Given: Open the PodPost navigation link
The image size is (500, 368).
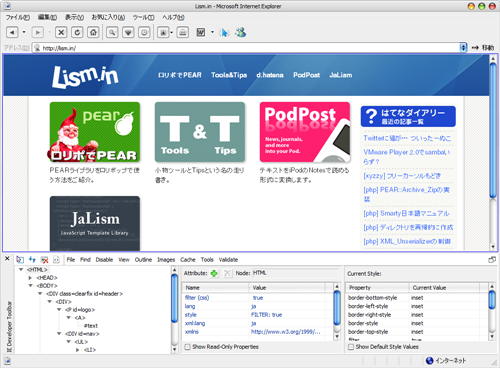Looking at the screenshot, I should tap(306, 75).
